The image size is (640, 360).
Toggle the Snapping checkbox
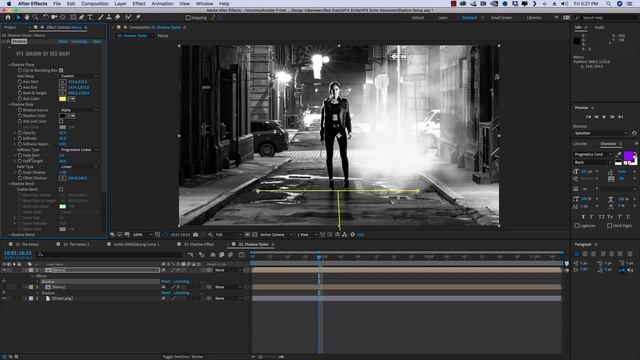coord(188,18)
